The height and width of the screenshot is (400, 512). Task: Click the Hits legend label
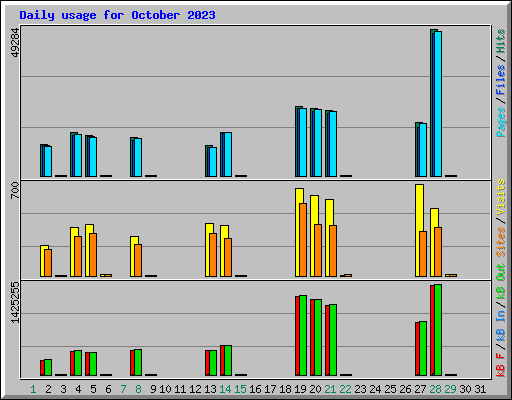coord(500,41)
